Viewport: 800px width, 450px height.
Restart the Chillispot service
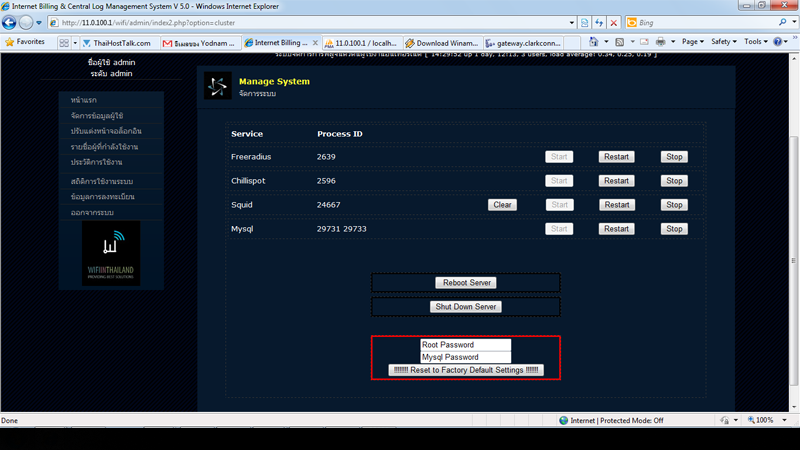(616, 181)
